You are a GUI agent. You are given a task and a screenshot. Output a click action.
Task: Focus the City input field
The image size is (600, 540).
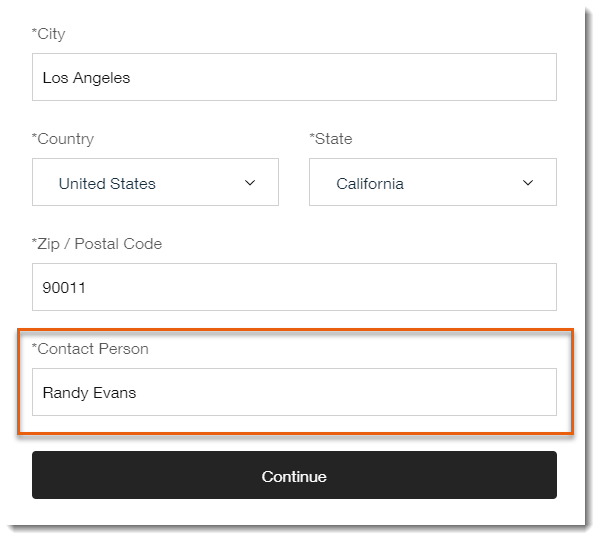coord(294,77)
